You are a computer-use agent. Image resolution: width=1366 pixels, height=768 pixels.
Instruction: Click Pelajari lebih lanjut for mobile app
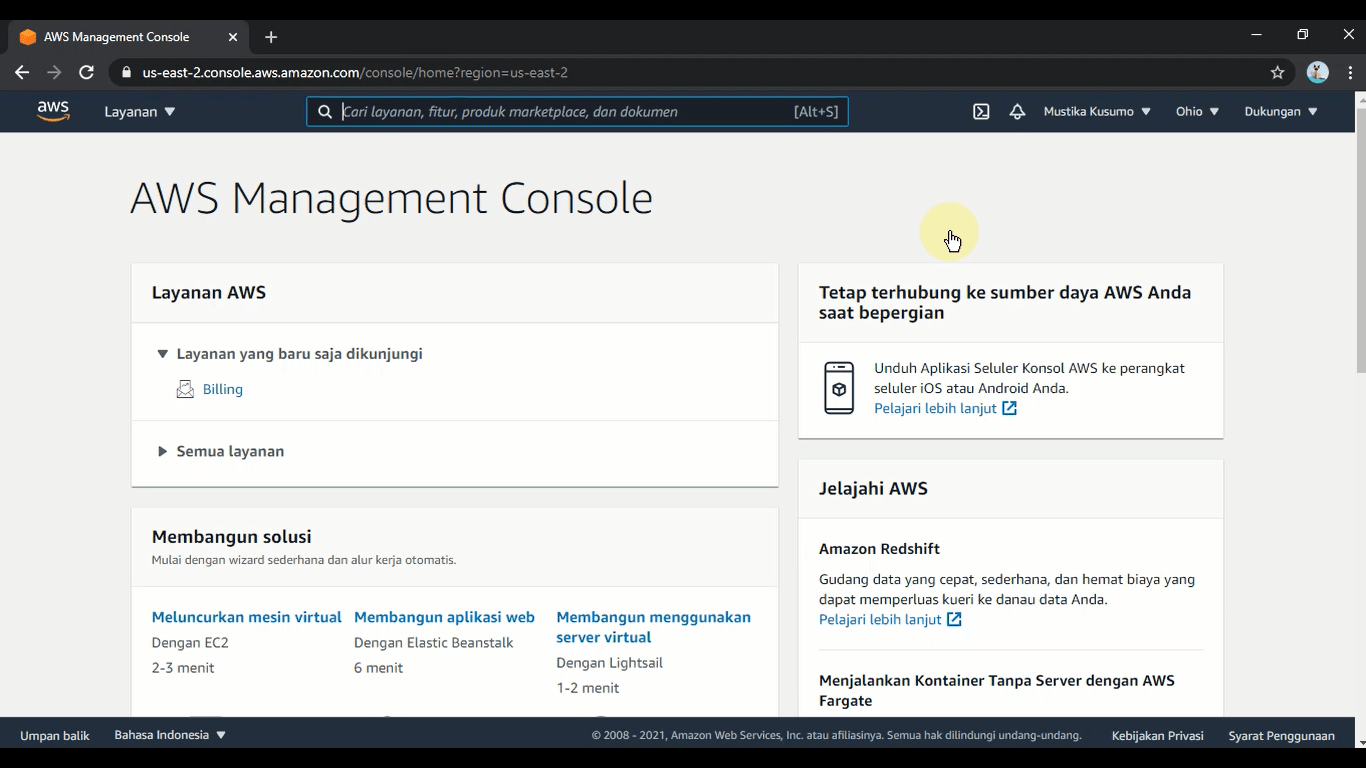(935, 408)
